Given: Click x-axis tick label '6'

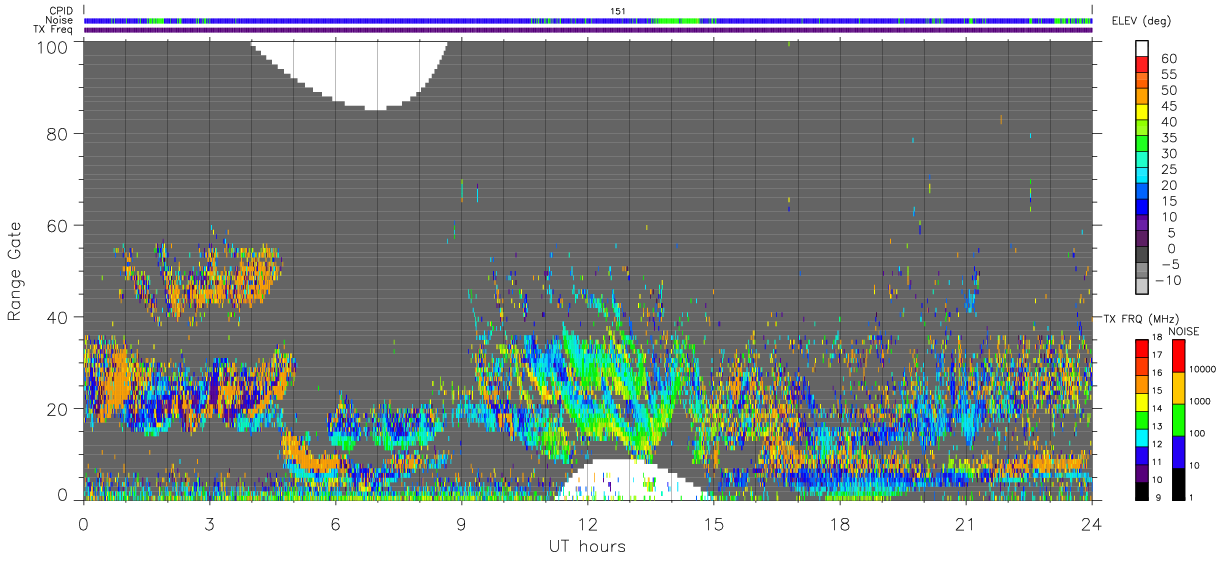Looking at the screenshot, I should click(x=335, y=524).
